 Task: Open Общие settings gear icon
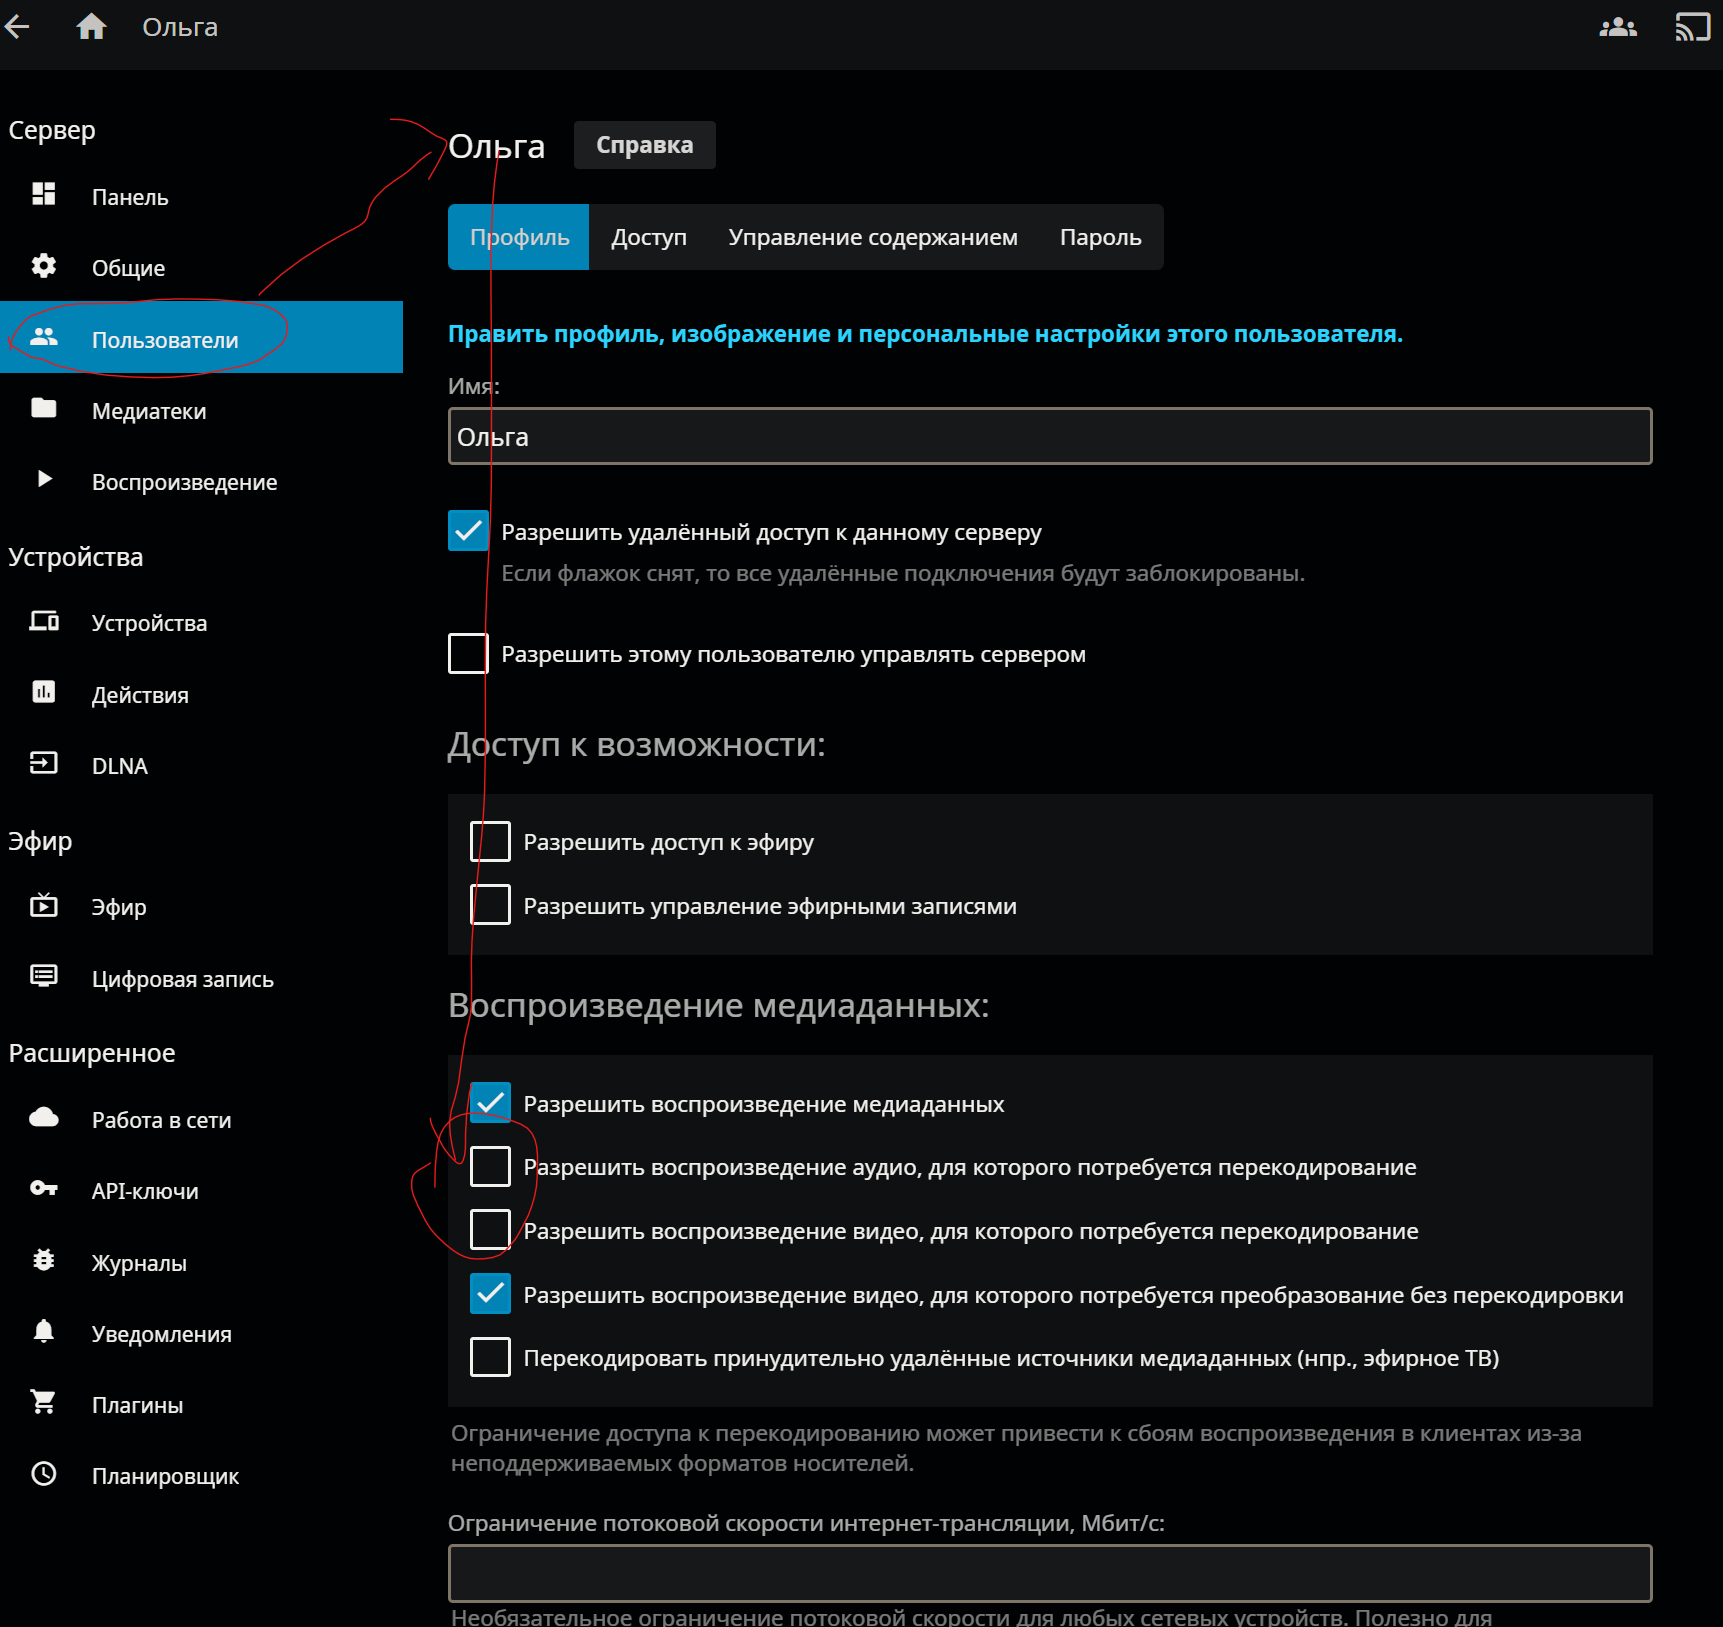(x=44, y=266)
